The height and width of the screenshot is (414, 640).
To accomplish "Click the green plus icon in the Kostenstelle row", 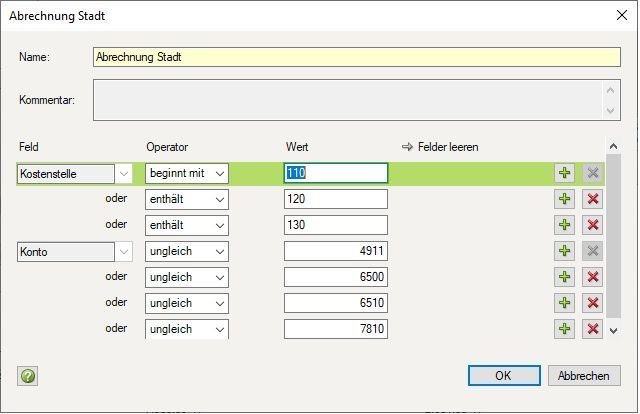I will [566, 173].
